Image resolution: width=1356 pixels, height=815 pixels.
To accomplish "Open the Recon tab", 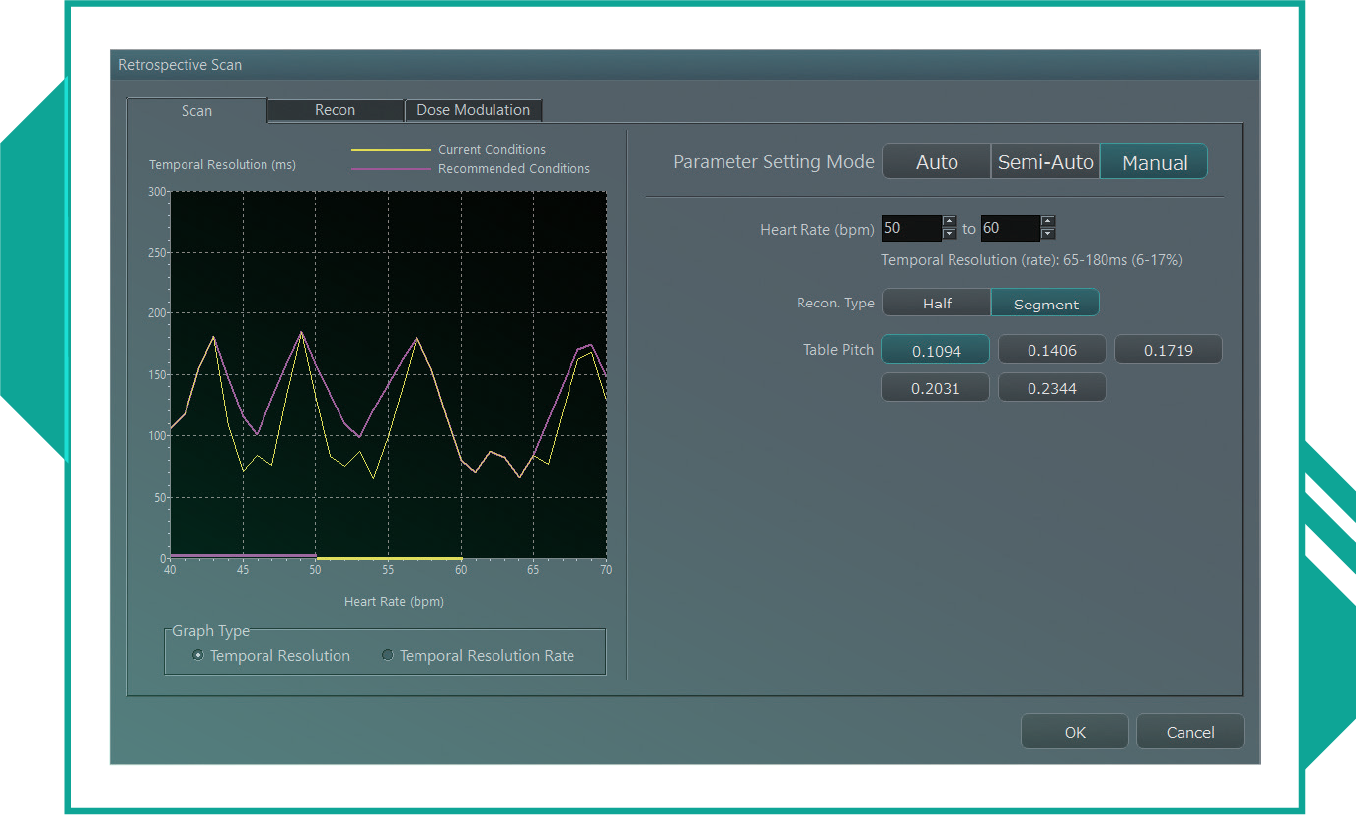I will pyautogui.click(x=335, y=110).
